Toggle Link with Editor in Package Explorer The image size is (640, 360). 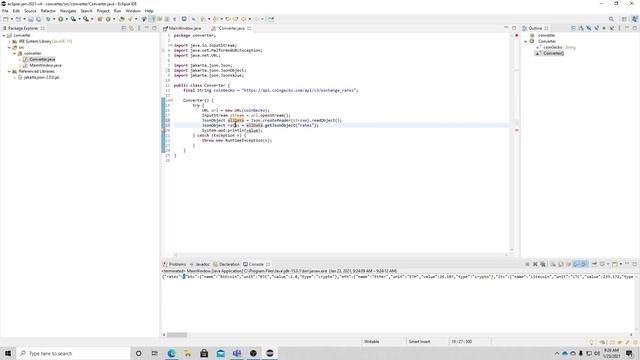[x=131, y=28]
